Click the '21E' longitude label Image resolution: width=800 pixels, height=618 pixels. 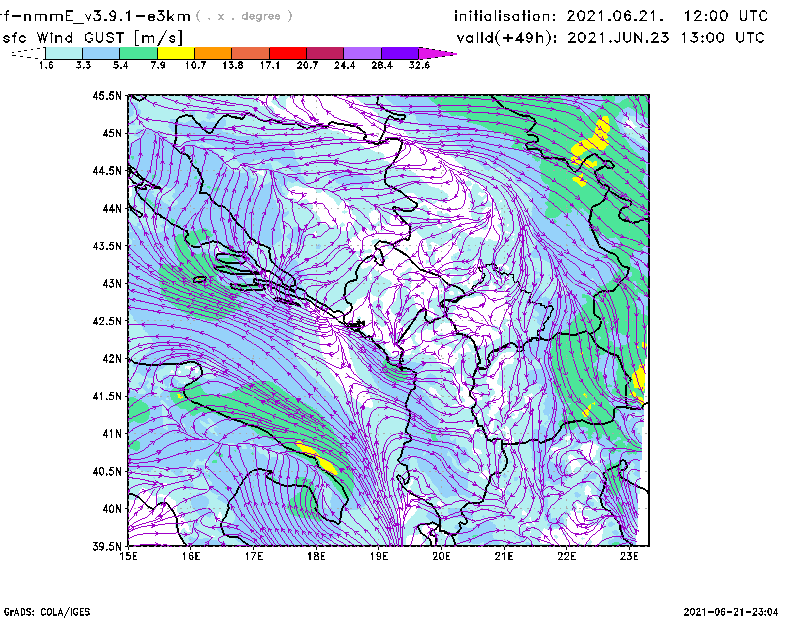(x=504, y=556)
